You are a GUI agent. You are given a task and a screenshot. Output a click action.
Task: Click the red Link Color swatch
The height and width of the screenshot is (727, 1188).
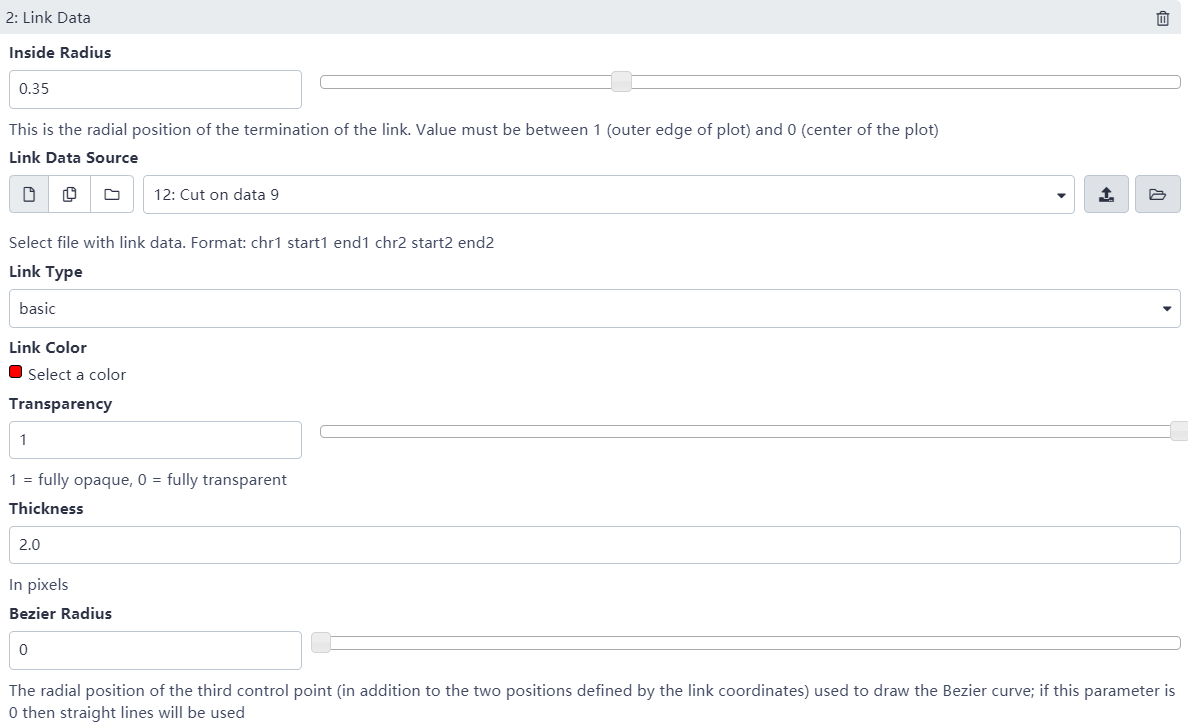[16, 372]
